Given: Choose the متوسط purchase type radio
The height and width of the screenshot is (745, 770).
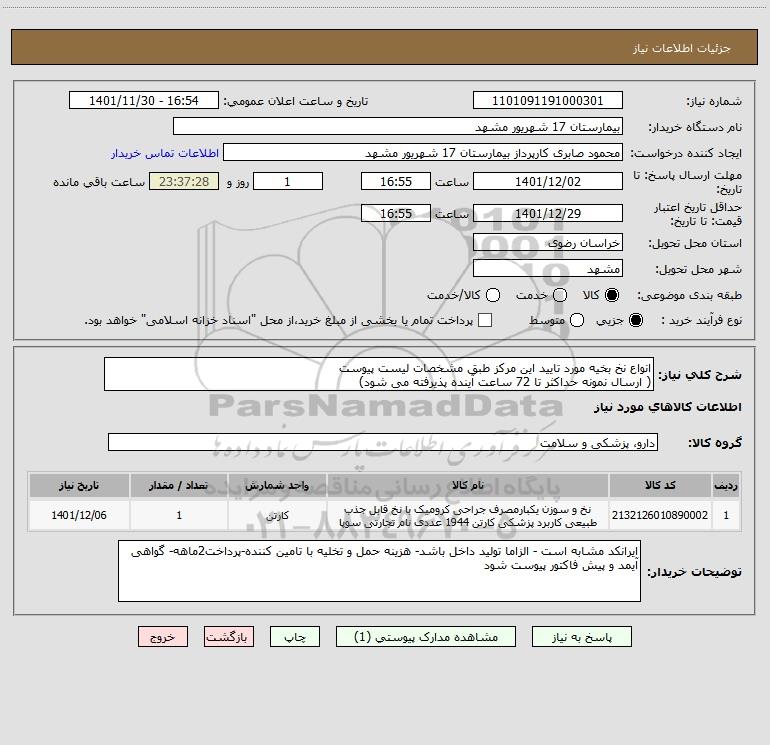Looking at the screenshot, I should [x=577, y=320].
